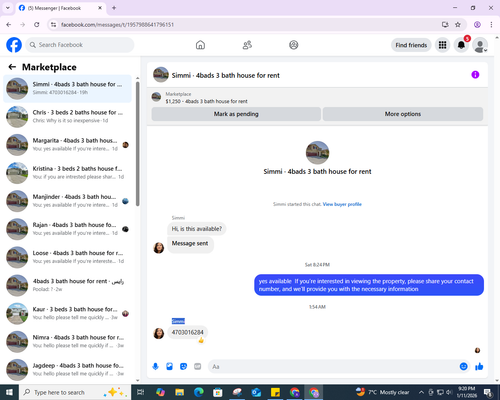Click the Find friends button
This screenshot has width=500, height=400.
411,45
